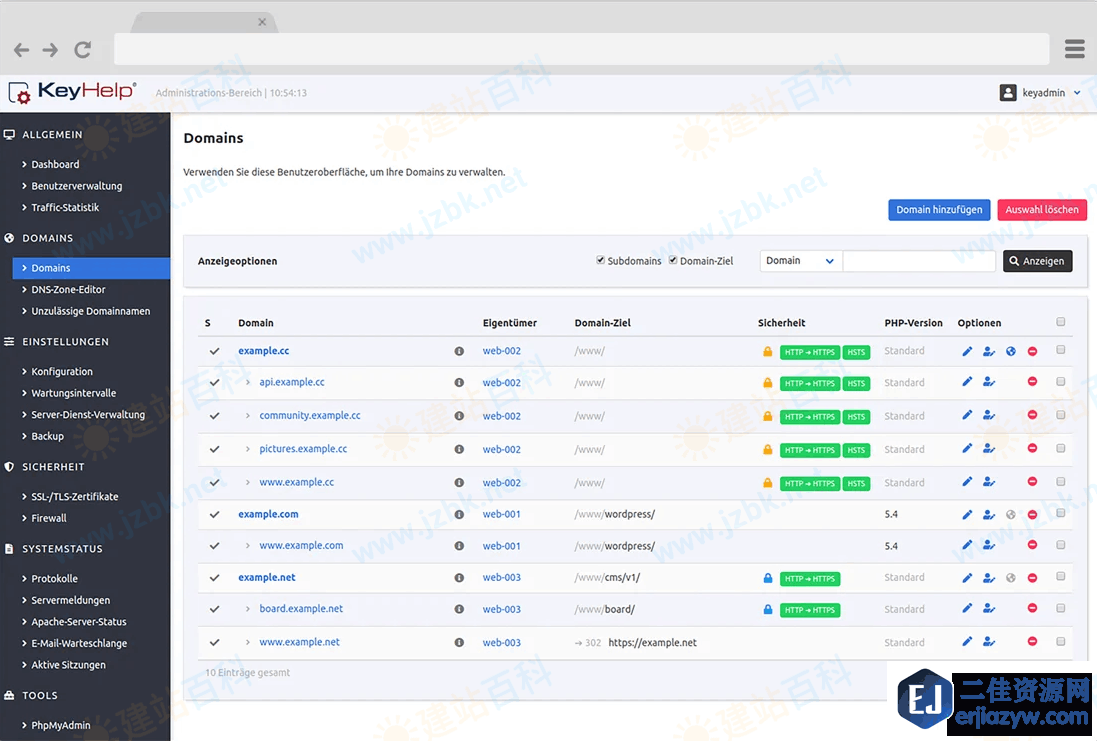Click the search text field beside Anzeigen

(919, 261)
